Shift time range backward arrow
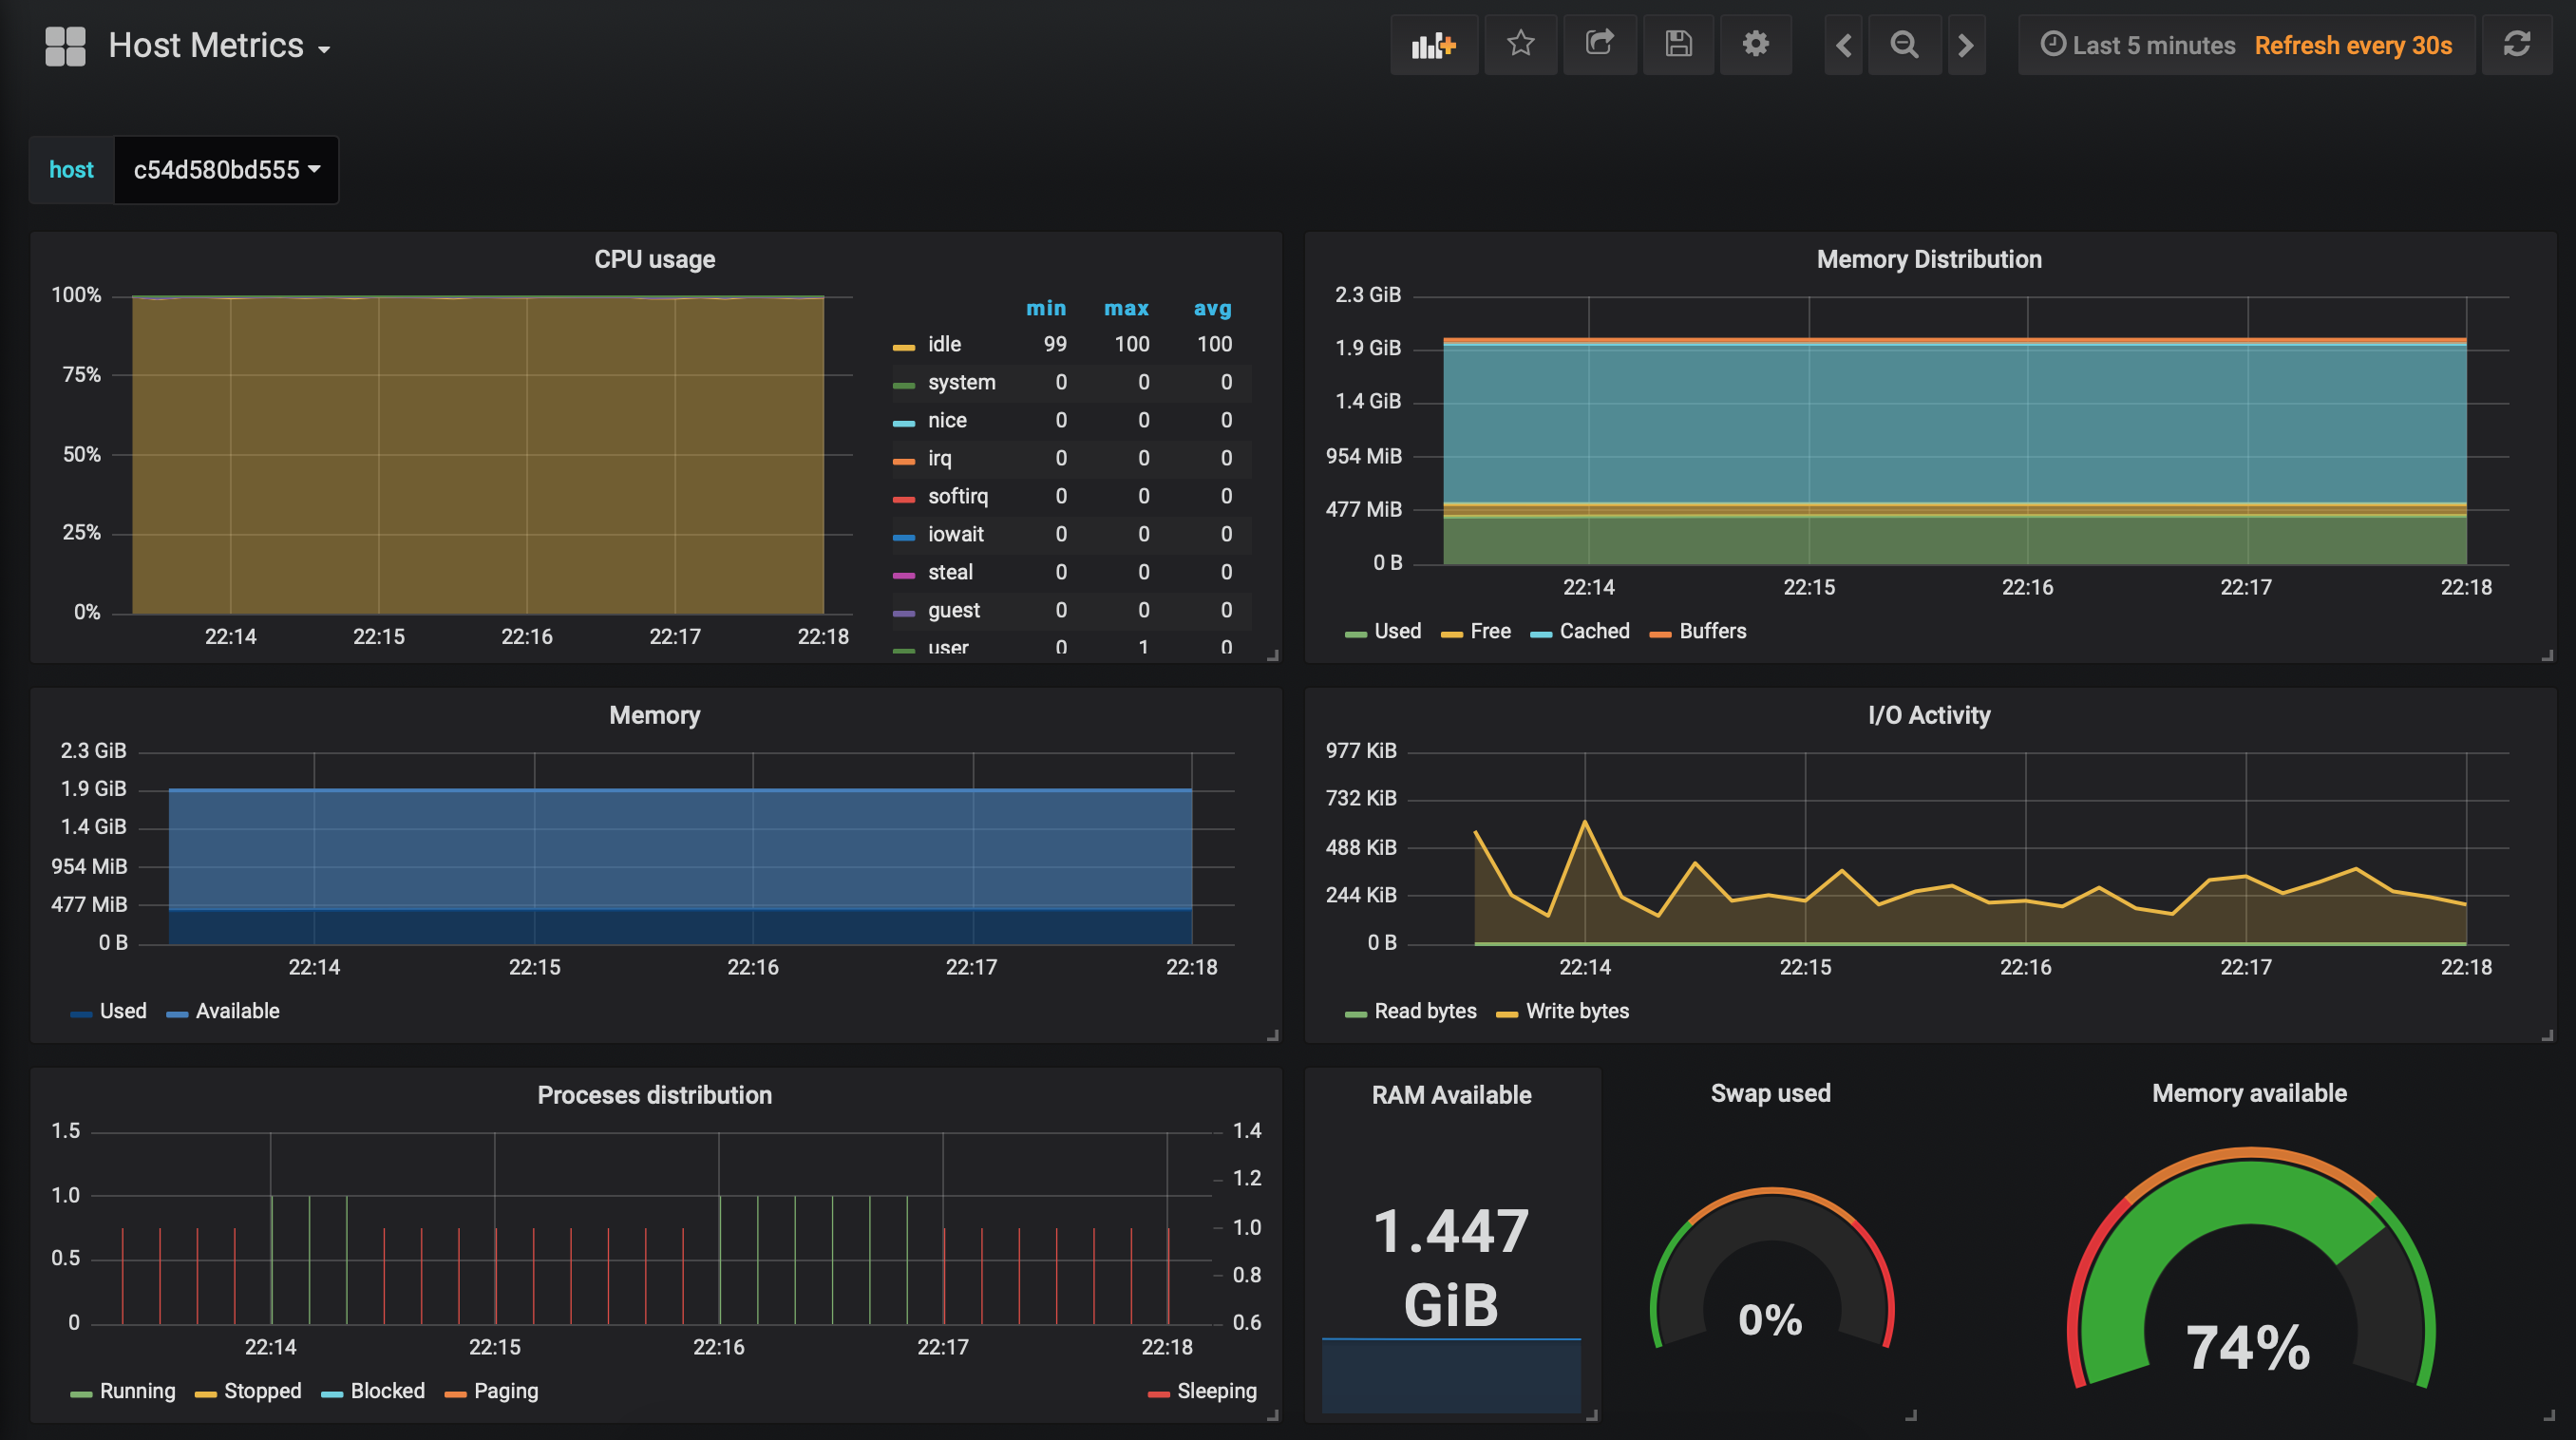The height and width of the screenshot is (1440, 2576). coord(1844,45)
